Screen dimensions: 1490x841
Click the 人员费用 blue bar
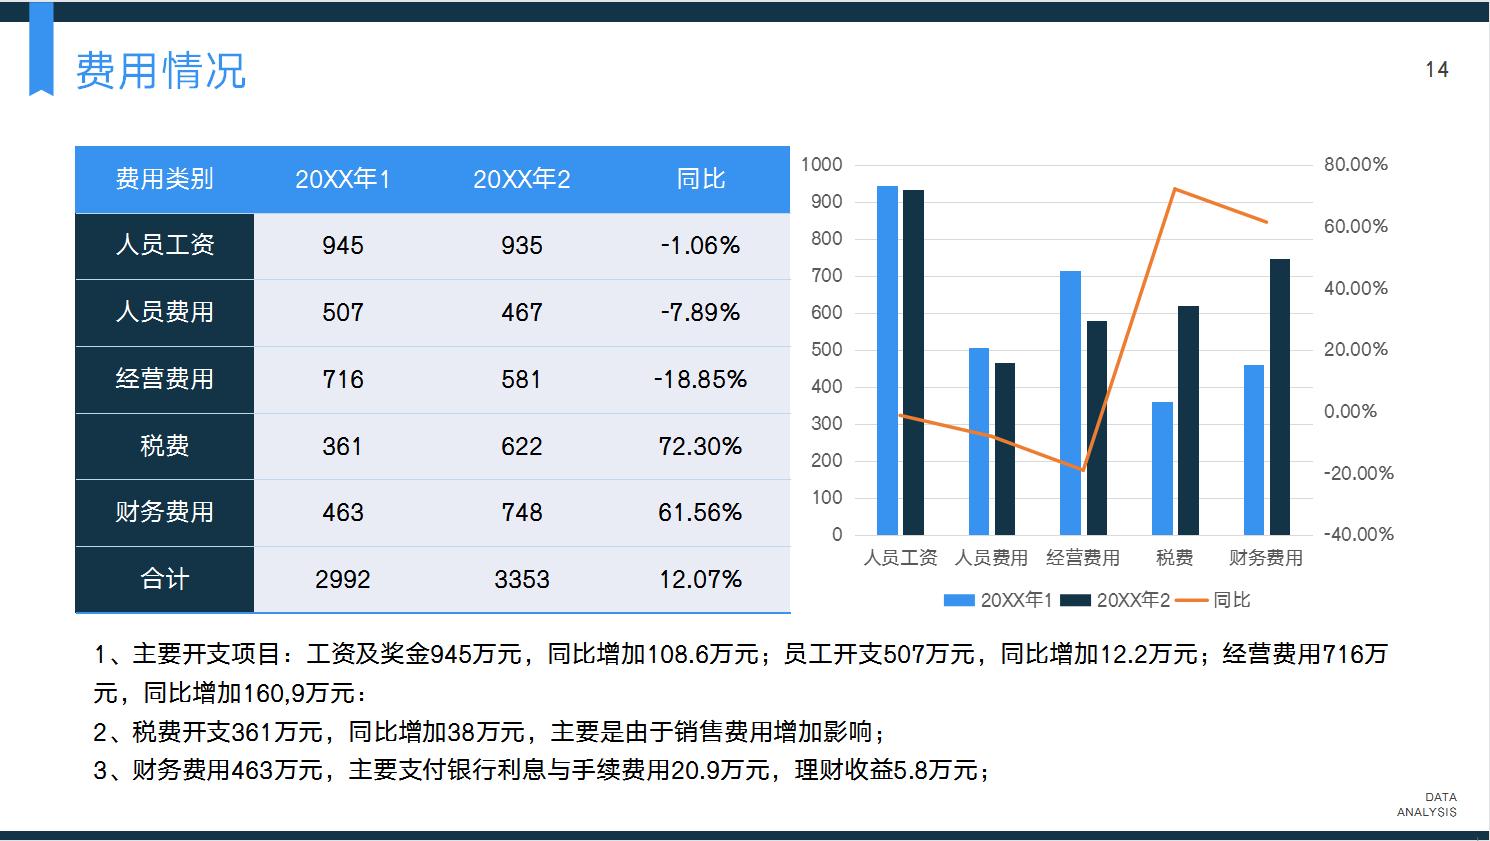pyautogui.click(x=977, y=440)
